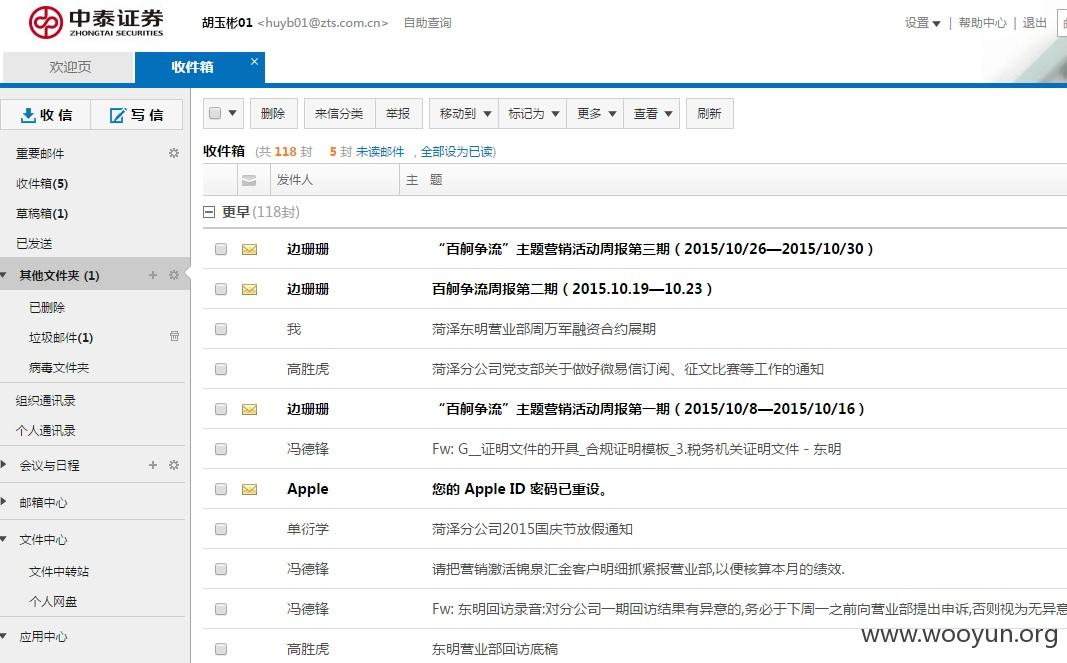Open 垃圾邮件(1) folder
Viewport: 1067px width, 663px height.
click(x=61, y=338)
